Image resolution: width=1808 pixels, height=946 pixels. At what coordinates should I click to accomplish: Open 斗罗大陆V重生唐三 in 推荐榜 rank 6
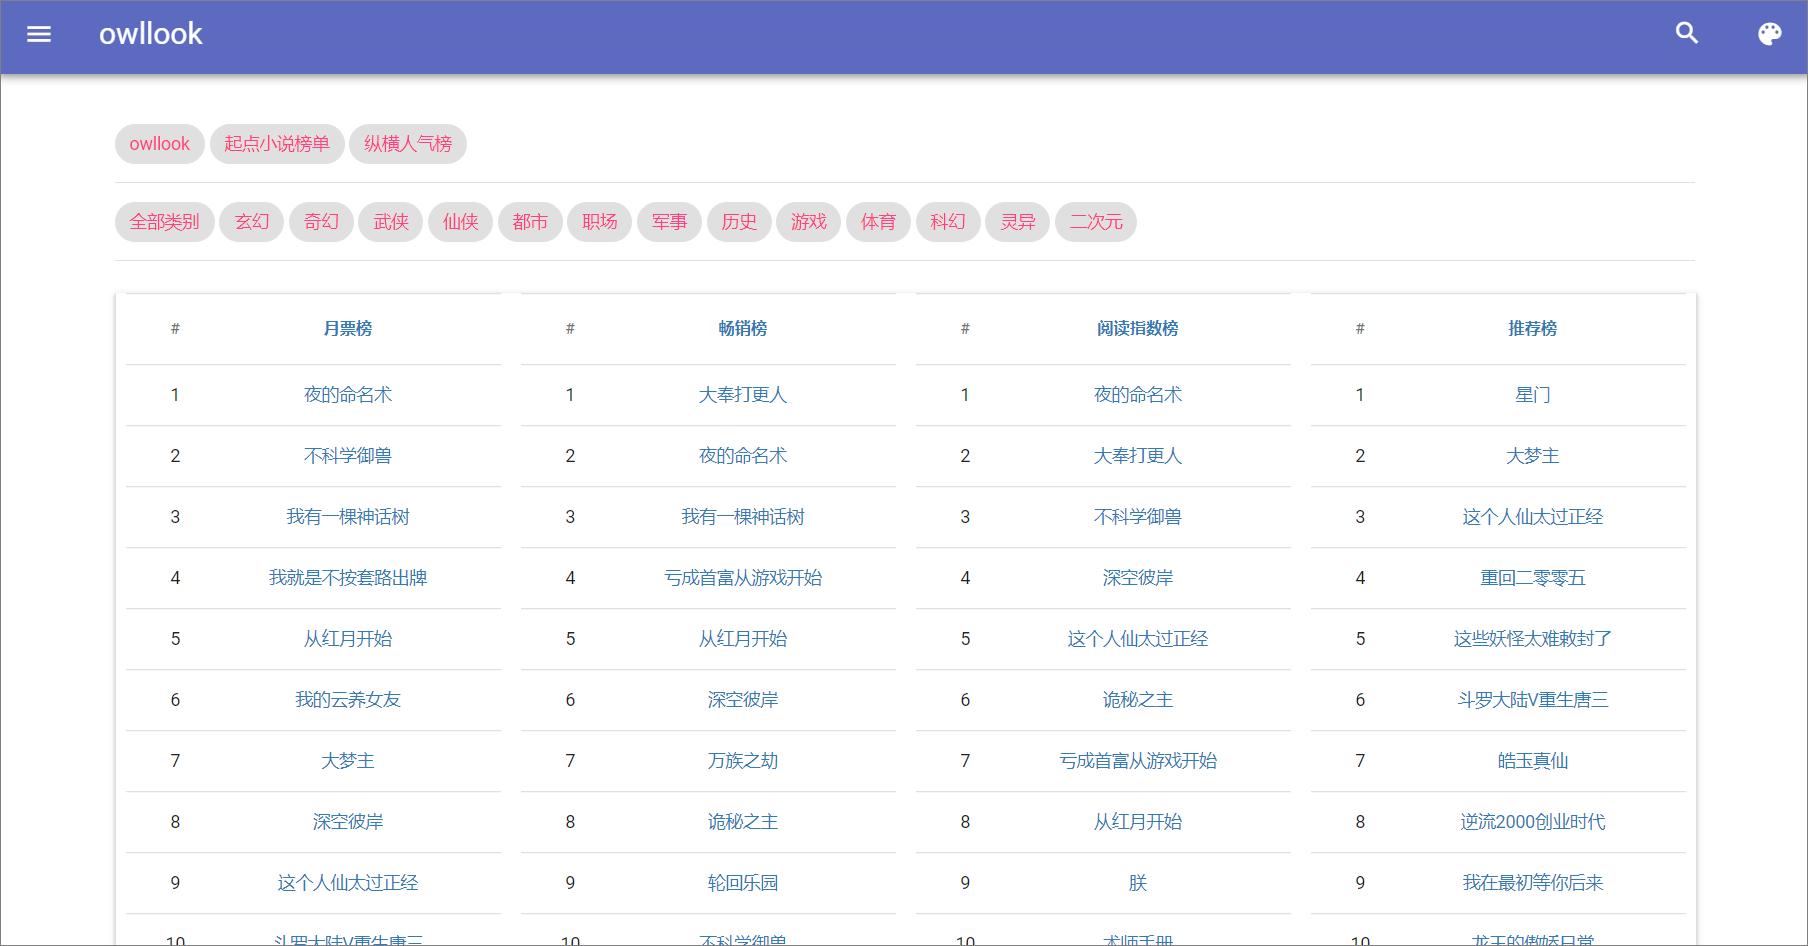1533,700
